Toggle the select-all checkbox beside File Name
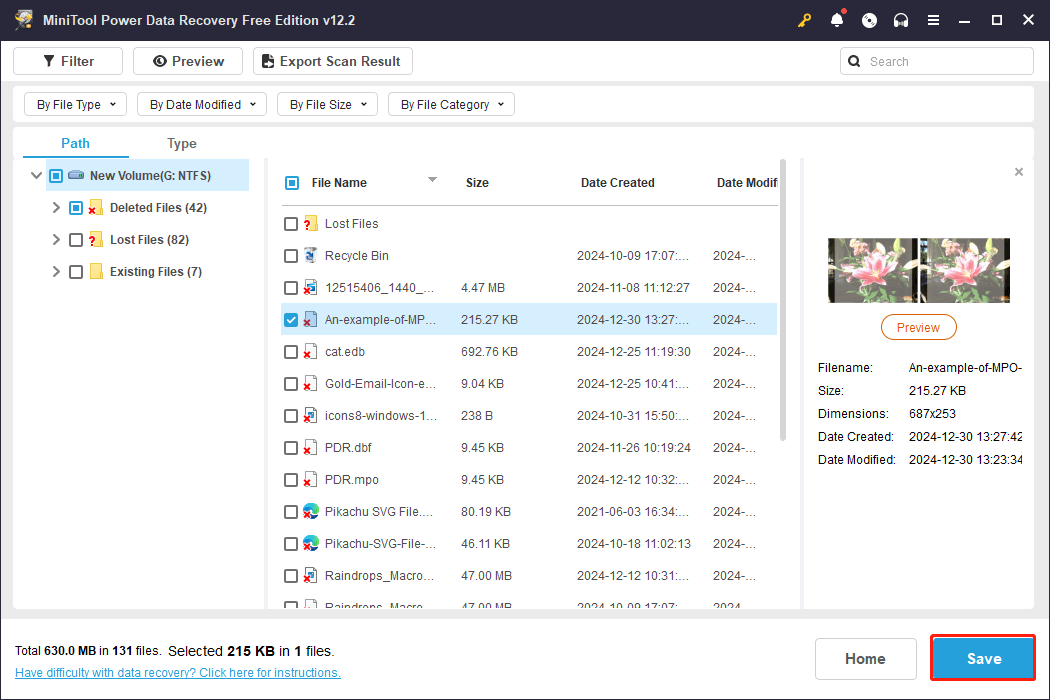 click(292, 183)
